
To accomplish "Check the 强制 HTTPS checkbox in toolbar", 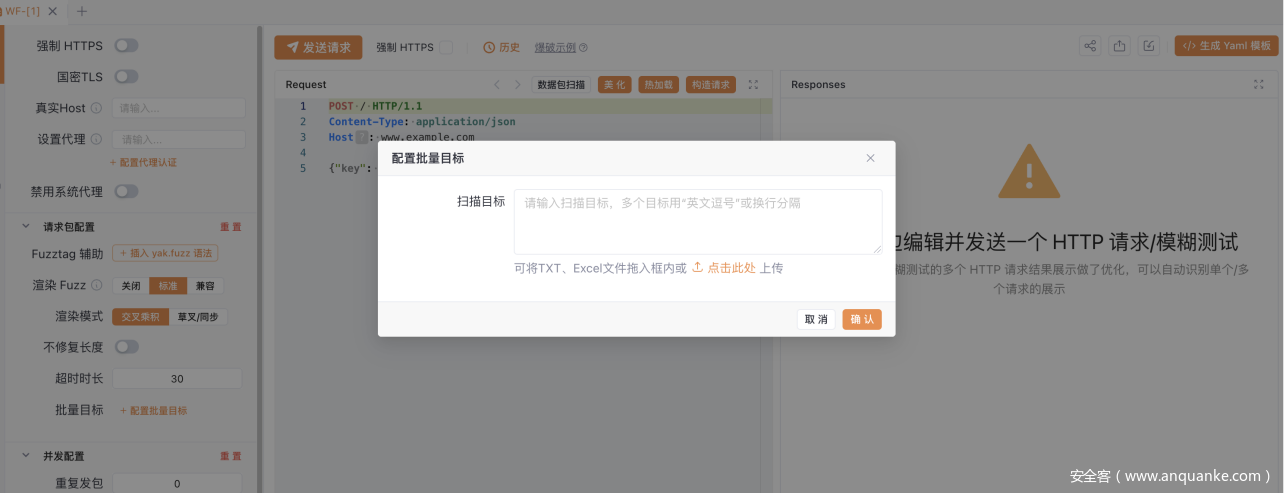I will click(446, 47).
